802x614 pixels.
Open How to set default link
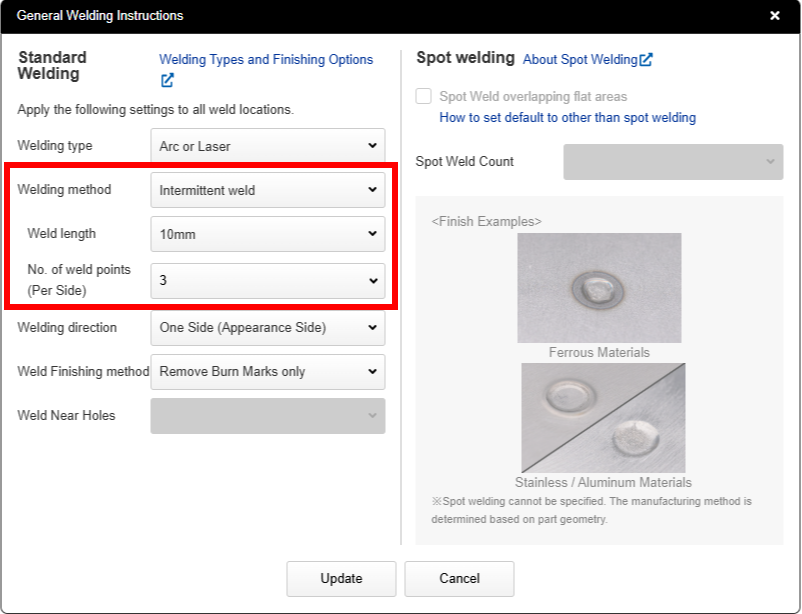point(567,118)
